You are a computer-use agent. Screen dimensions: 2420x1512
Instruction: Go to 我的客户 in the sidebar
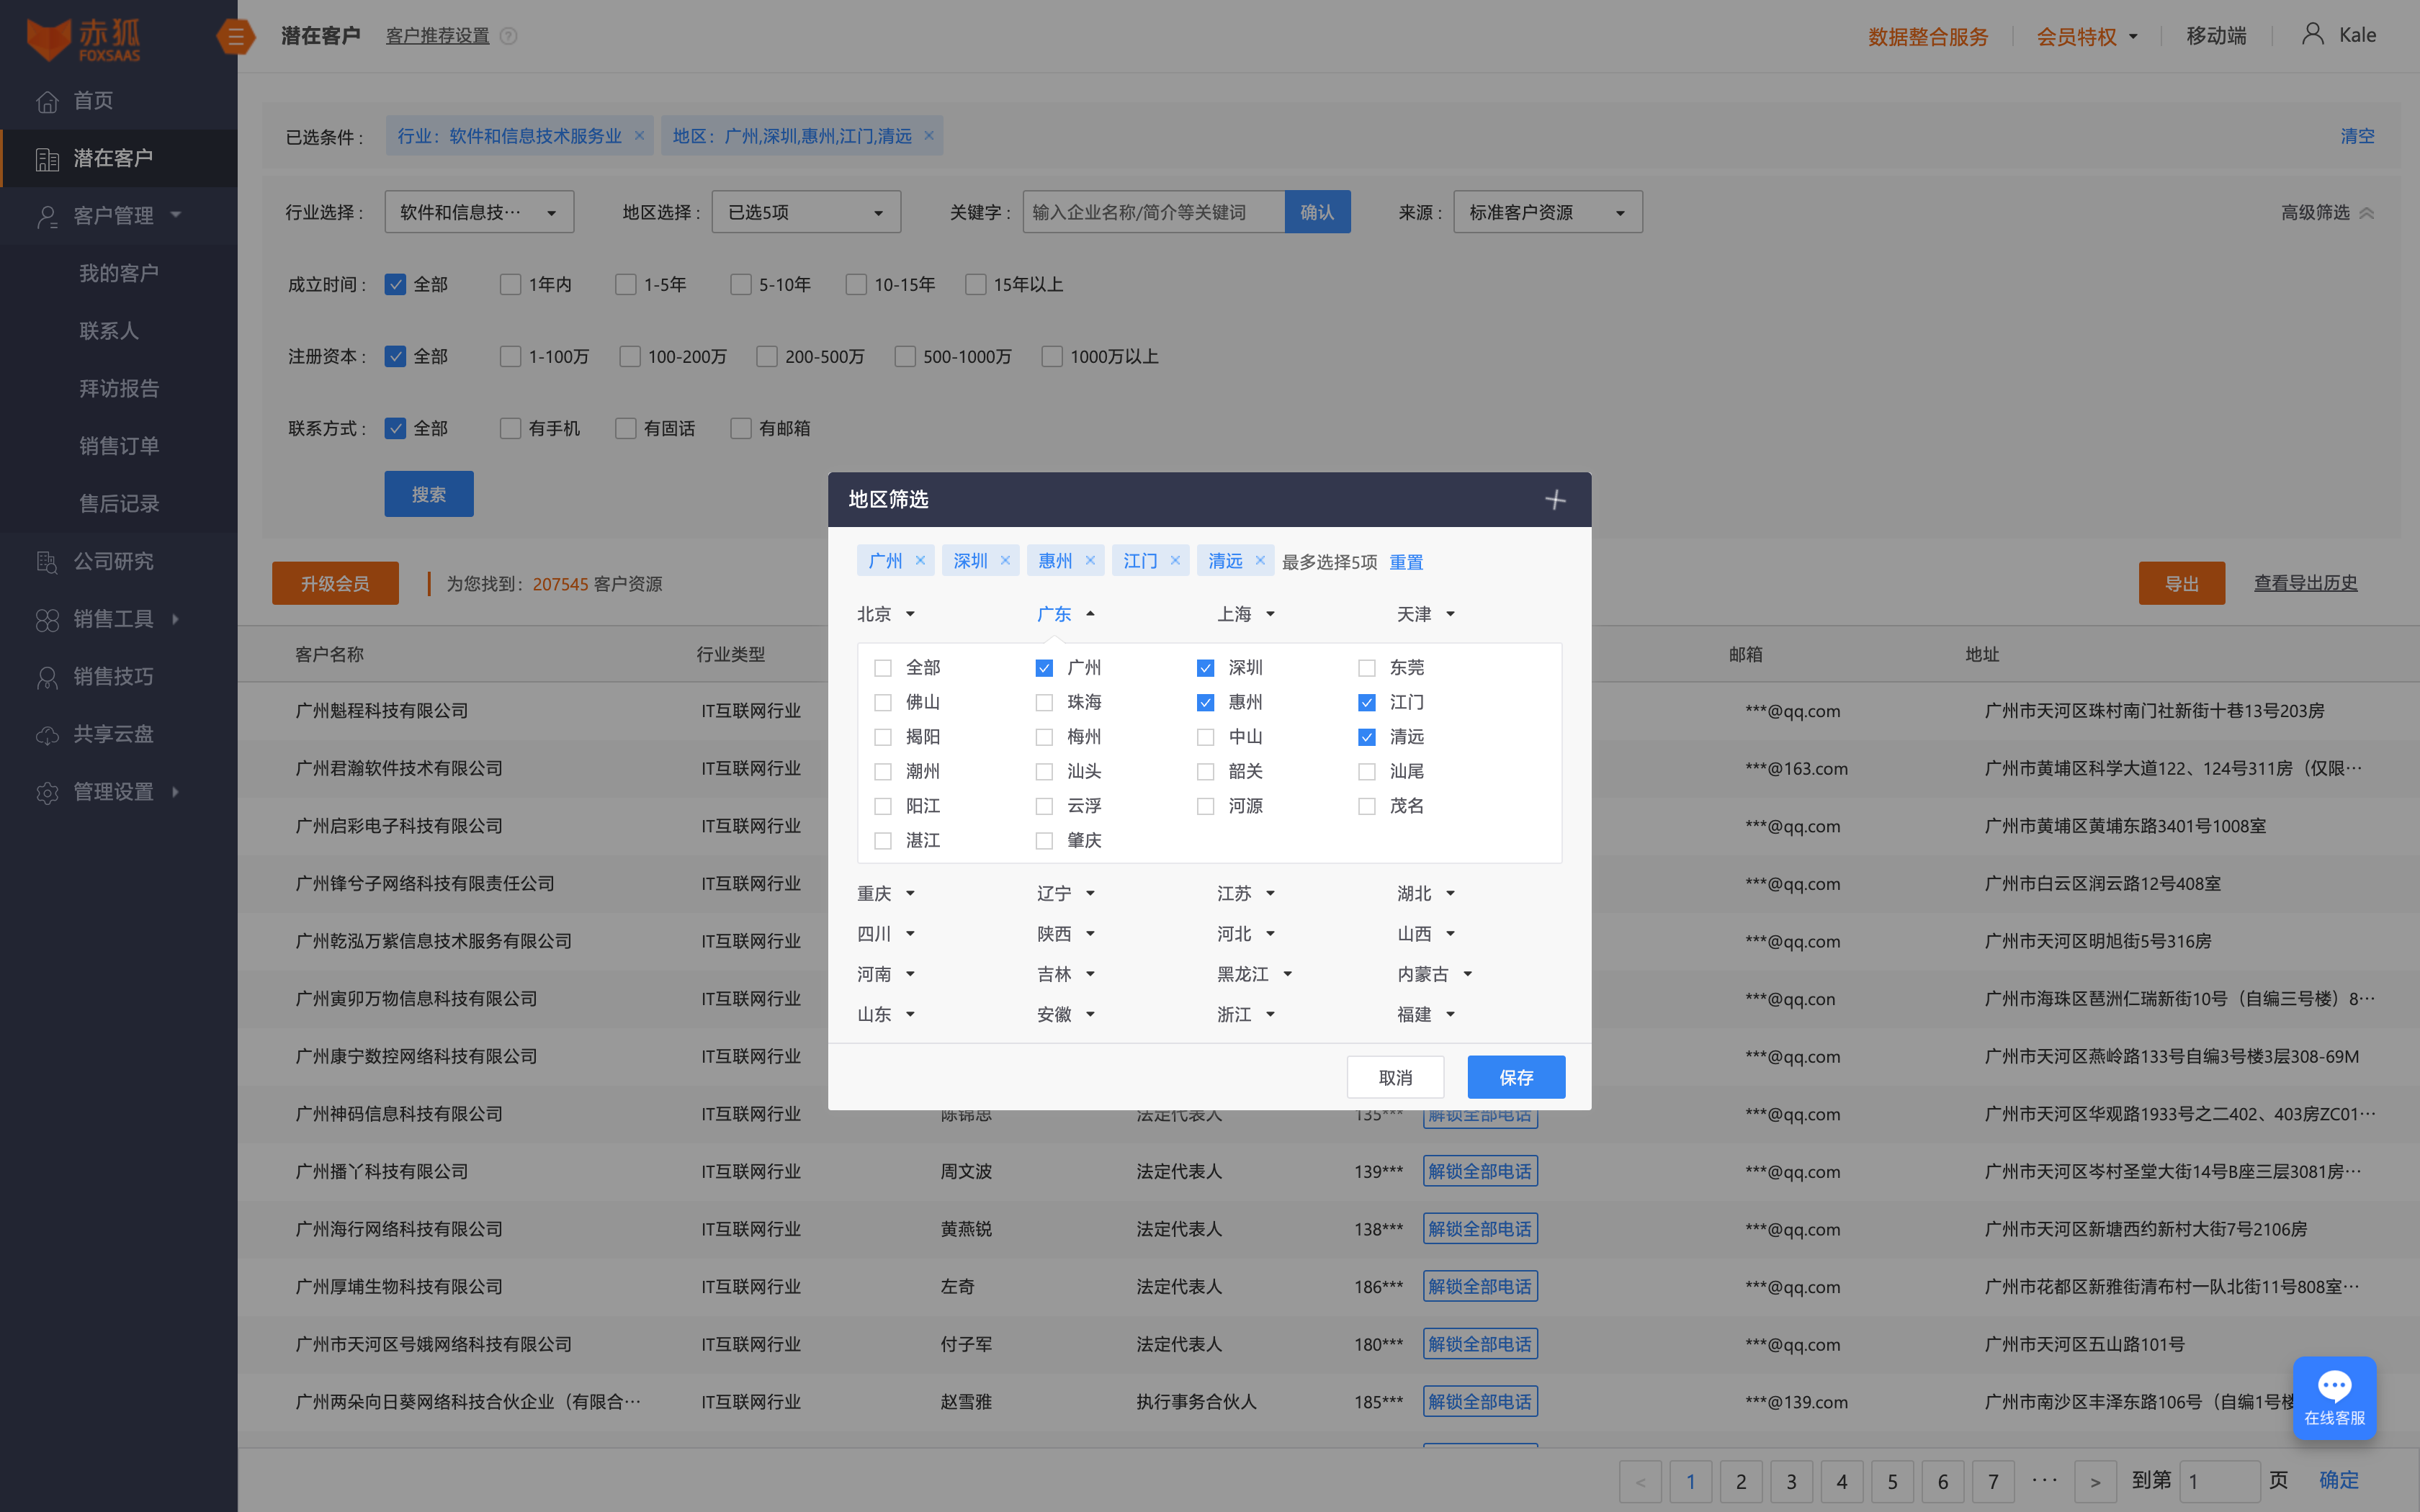(x=119, y=274)
